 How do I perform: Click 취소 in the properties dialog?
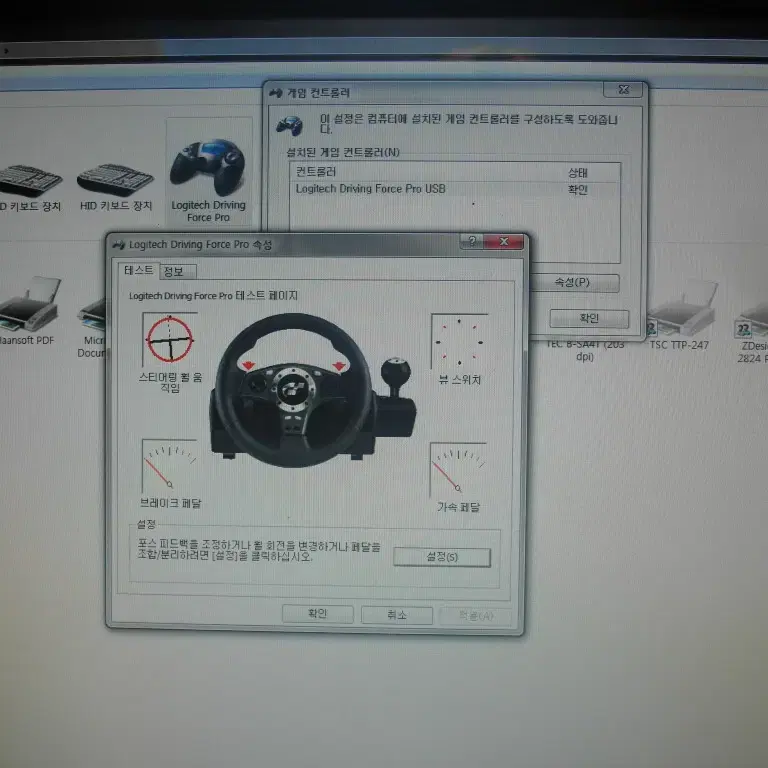[x=397, y=615]
